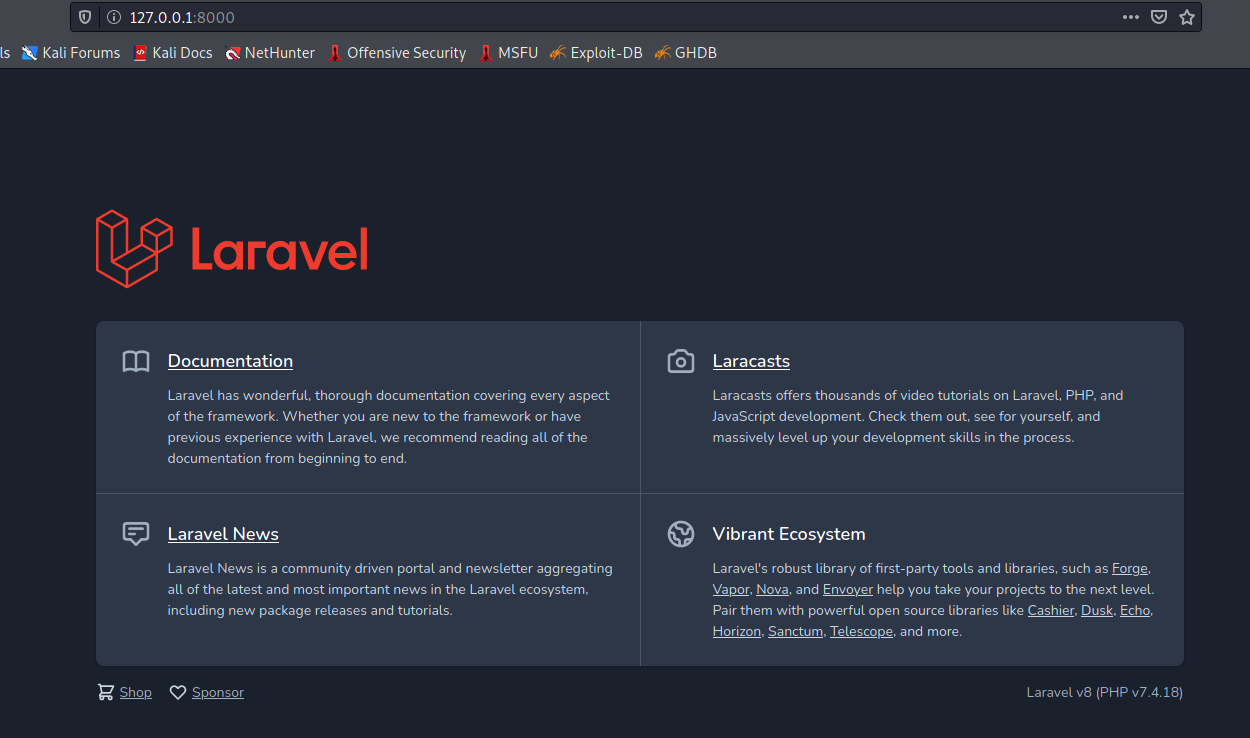This screenshot has height=738, width=1250.
Task: Click the globe Vibrant Ecosystem icon
Action: tap(681, 534)
